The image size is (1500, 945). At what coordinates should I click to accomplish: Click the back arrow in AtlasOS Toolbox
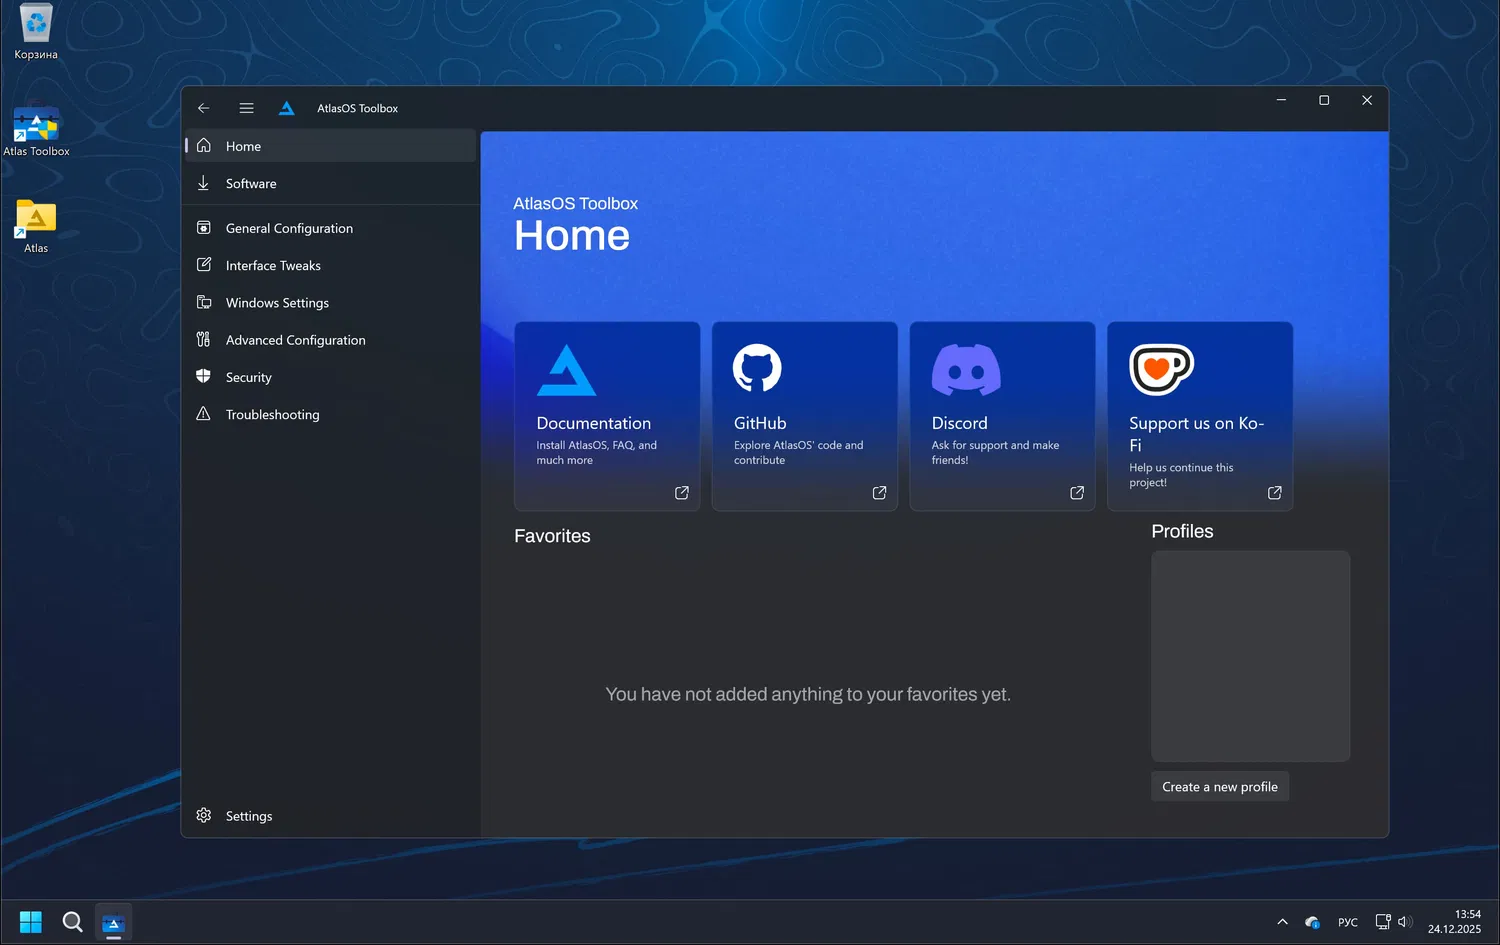(x=204, y=108)
